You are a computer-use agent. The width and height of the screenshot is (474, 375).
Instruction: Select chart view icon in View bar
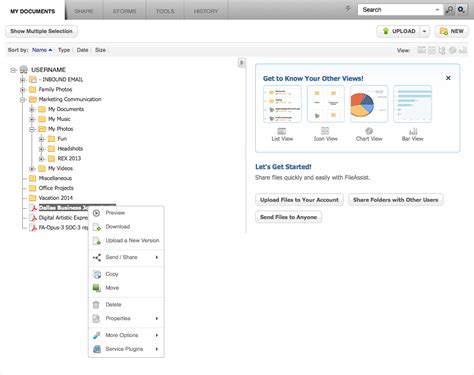tap(452, 50)
